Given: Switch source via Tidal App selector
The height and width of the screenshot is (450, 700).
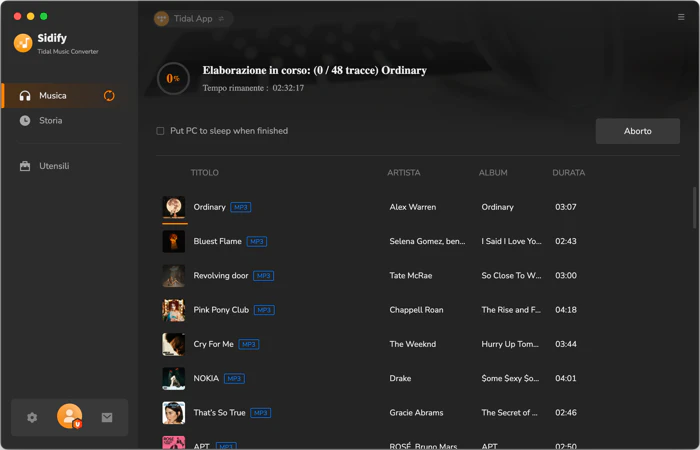Looking at the screenshot, I should 193,19.
